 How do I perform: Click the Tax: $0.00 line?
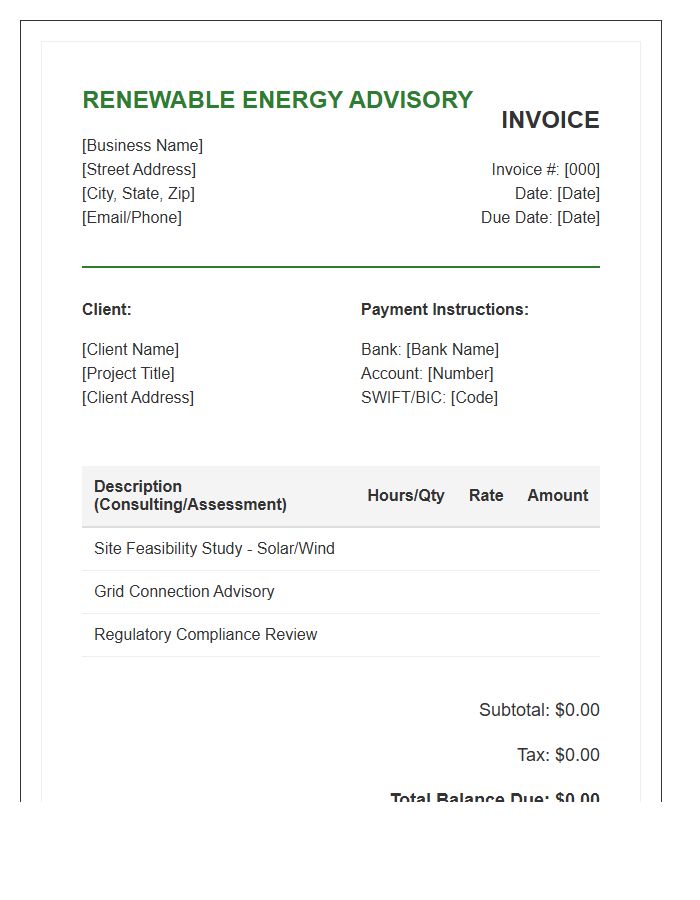click(x=558, y=755)
